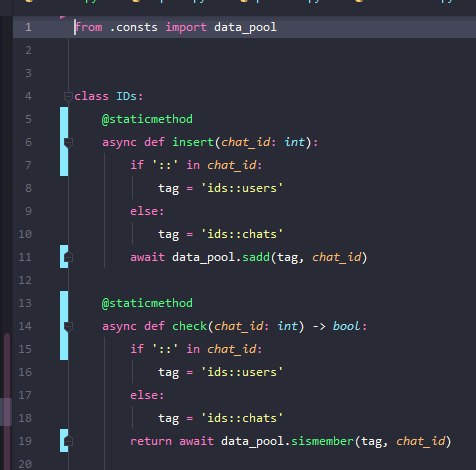Click line number 9 in the gutter
The width and height of the screenshot is (476, 470).
click(x=28, y=211)
